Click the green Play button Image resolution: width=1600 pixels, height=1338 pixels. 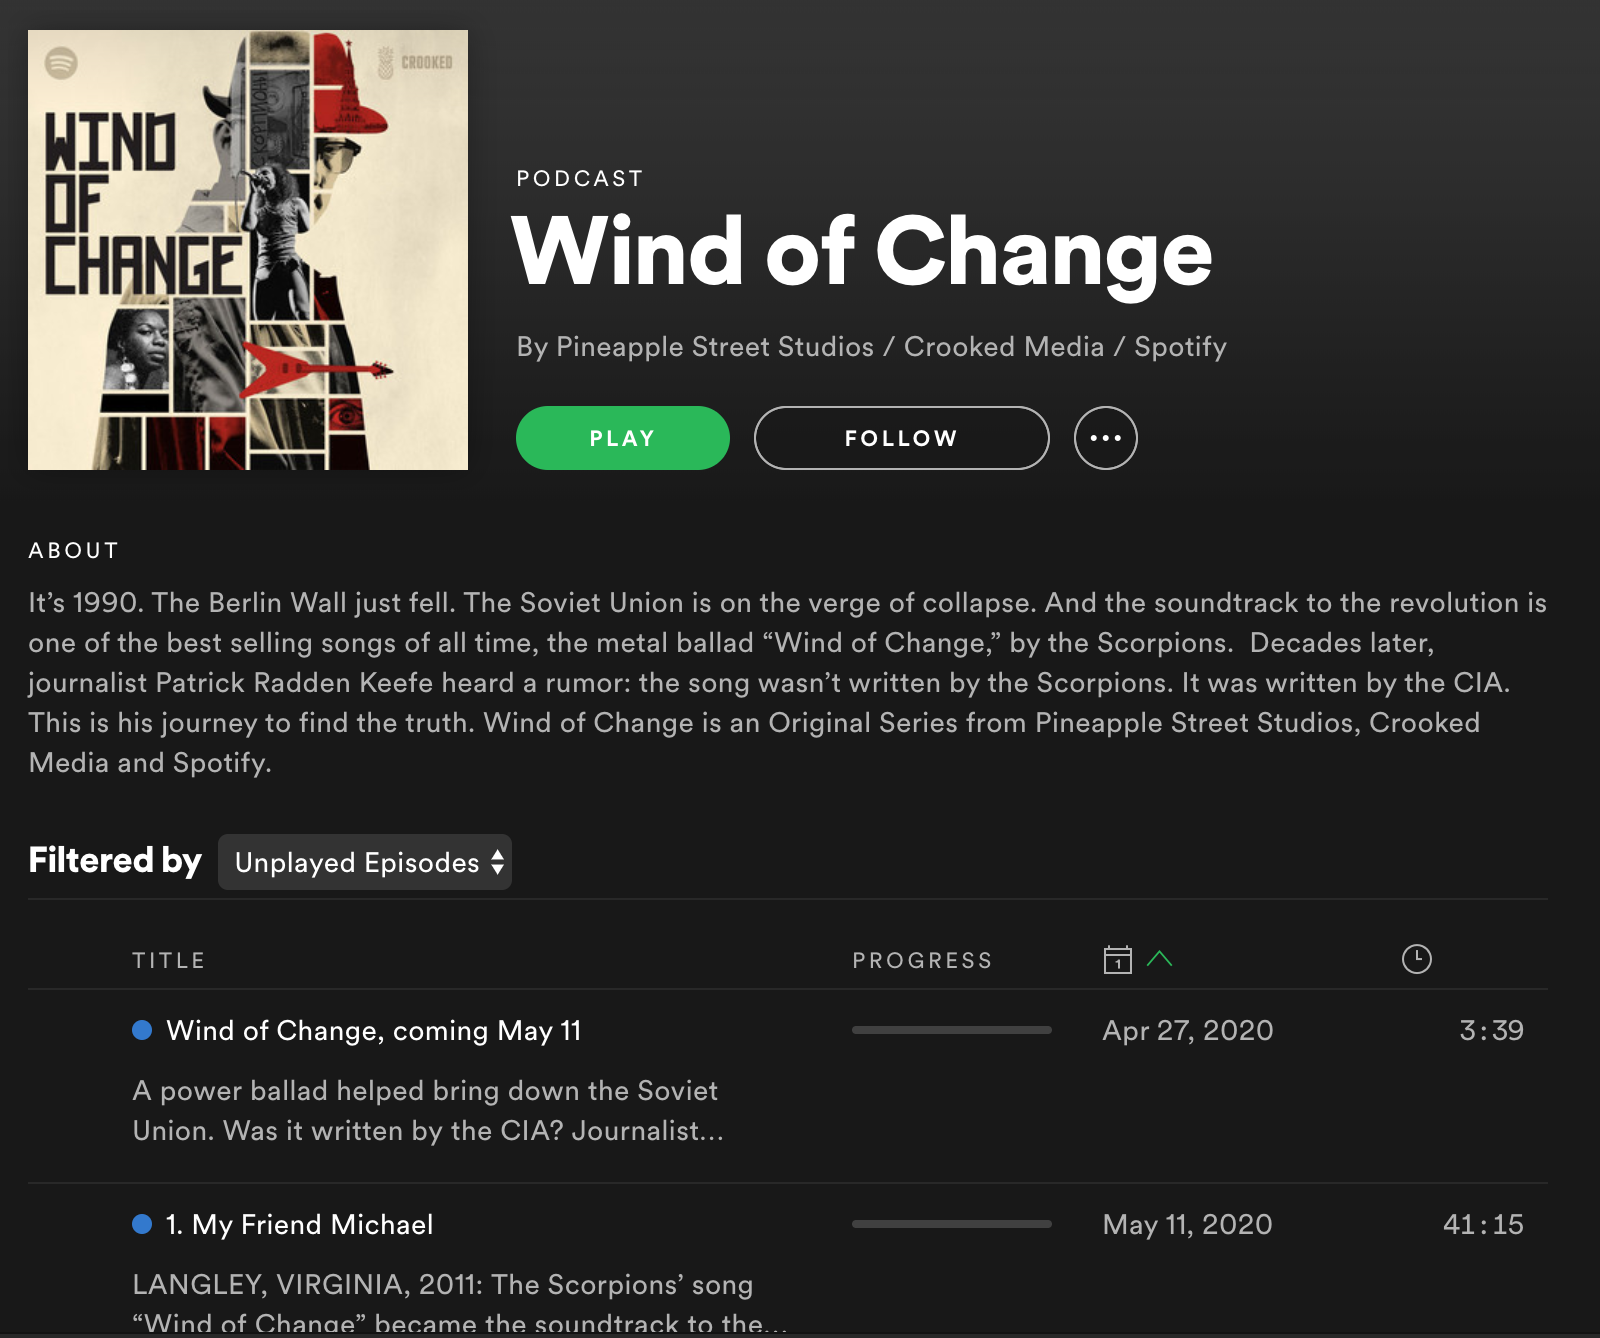pos(622,438)
